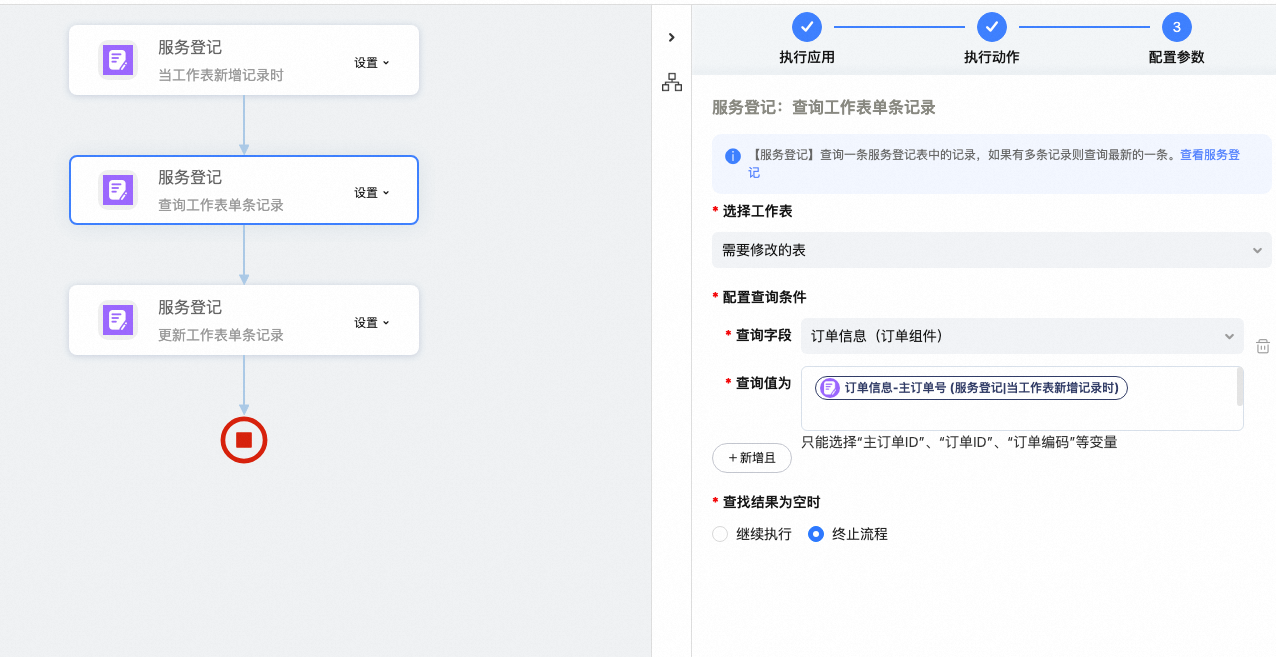The image size is (1276, 657).
Task: Select the 继续执行 radio option
Action: [720, 534]
